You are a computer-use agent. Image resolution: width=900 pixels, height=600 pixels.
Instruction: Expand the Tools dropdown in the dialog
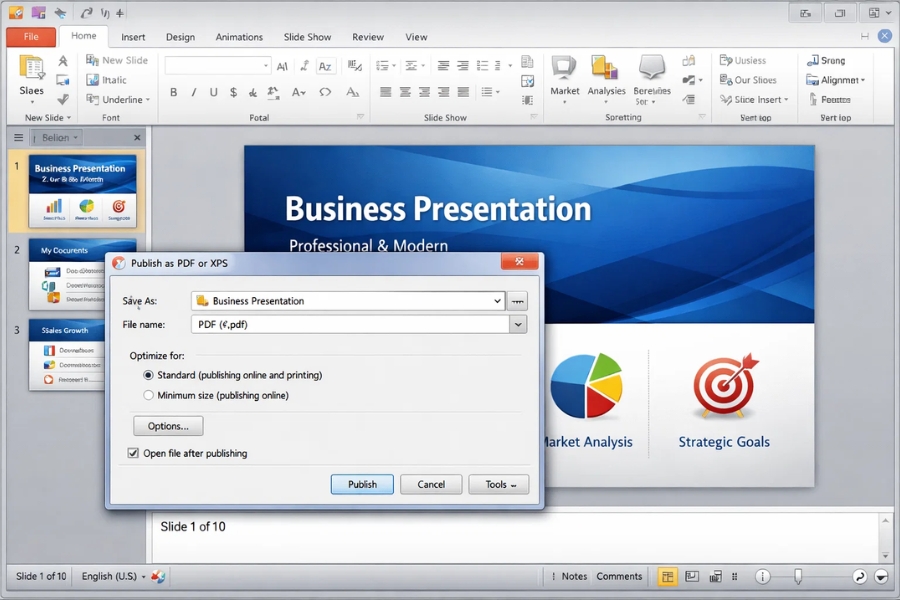click(x=498, y=484)
